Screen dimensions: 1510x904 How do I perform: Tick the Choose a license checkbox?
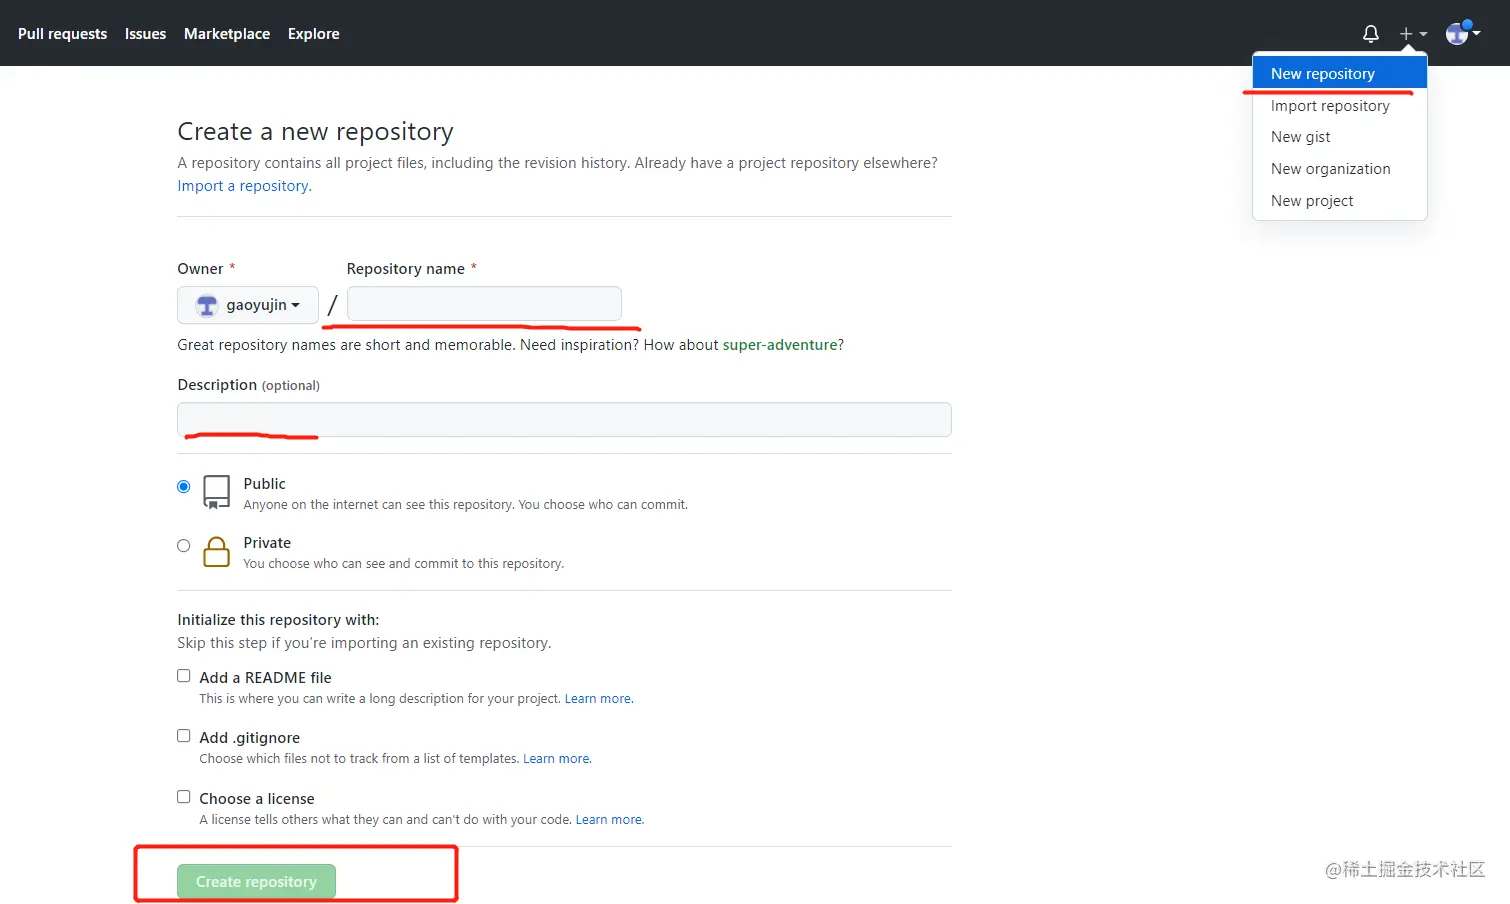[184, 798]
